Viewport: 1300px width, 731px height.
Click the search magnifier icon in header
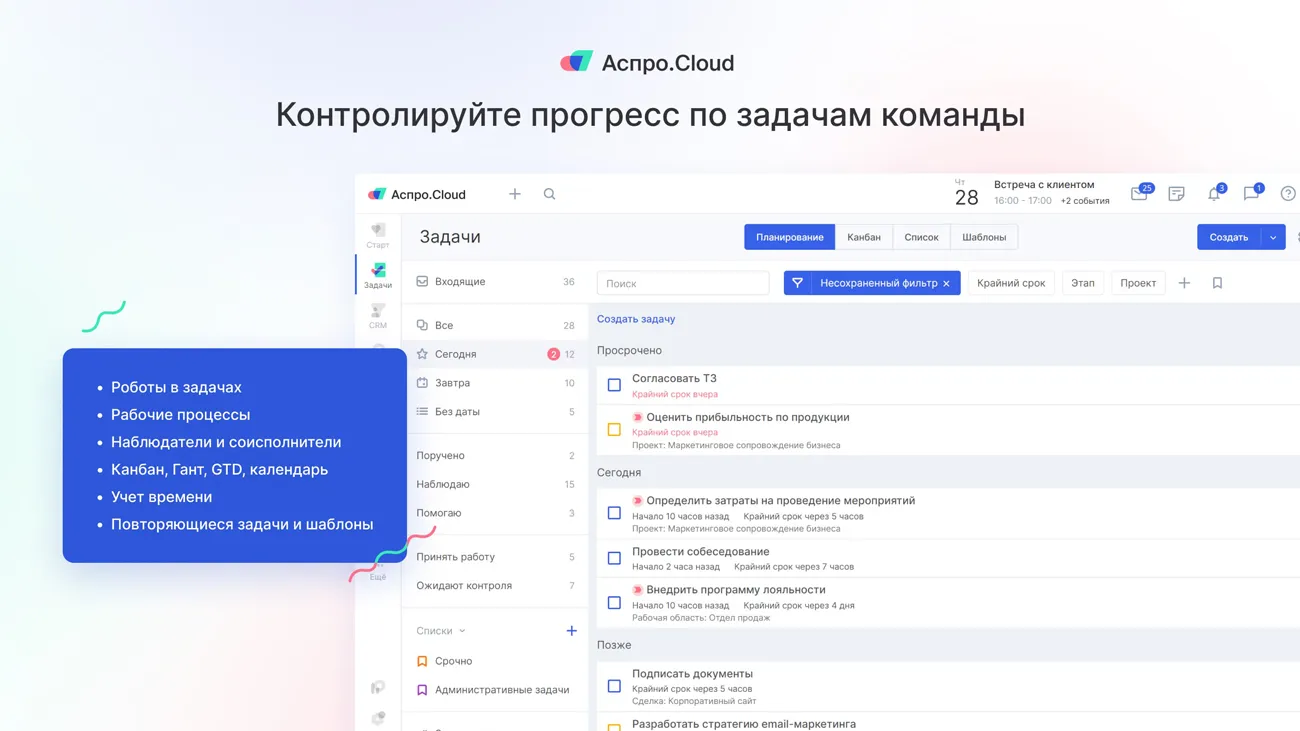point(549,194)
